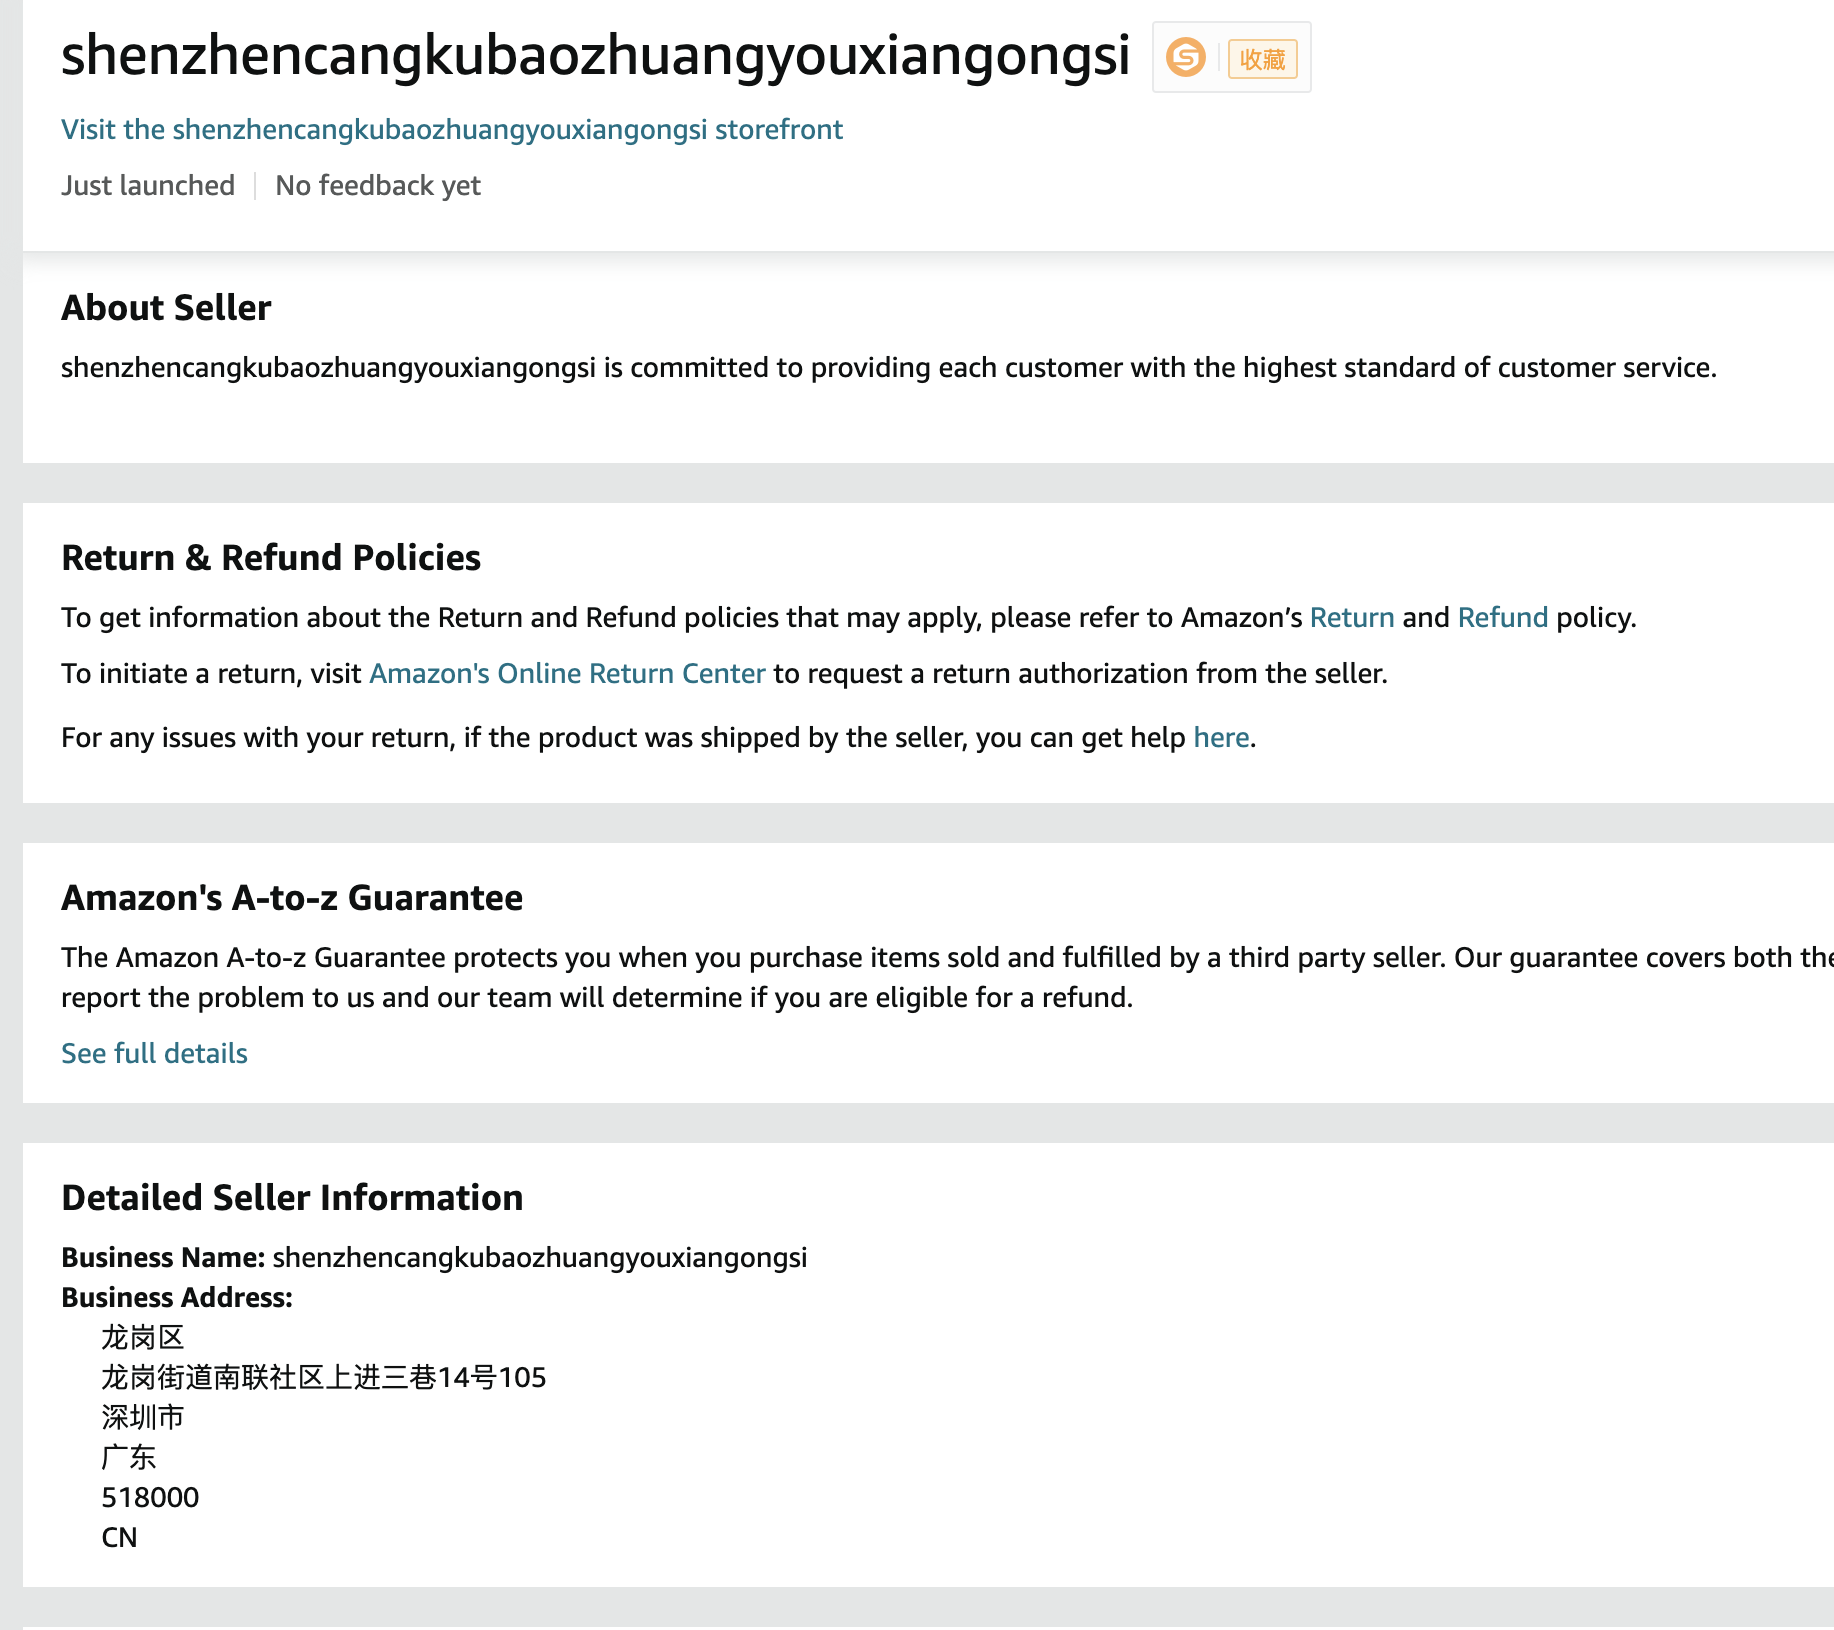Go to Amazon's Online Return Center
The height and width of the screenshot is (1630, 1834).
coord(567,674)
